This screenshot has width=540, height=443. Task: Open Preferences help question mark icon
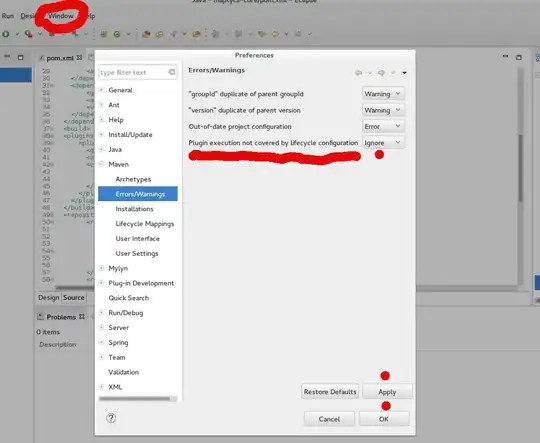[x=111, y=418]
